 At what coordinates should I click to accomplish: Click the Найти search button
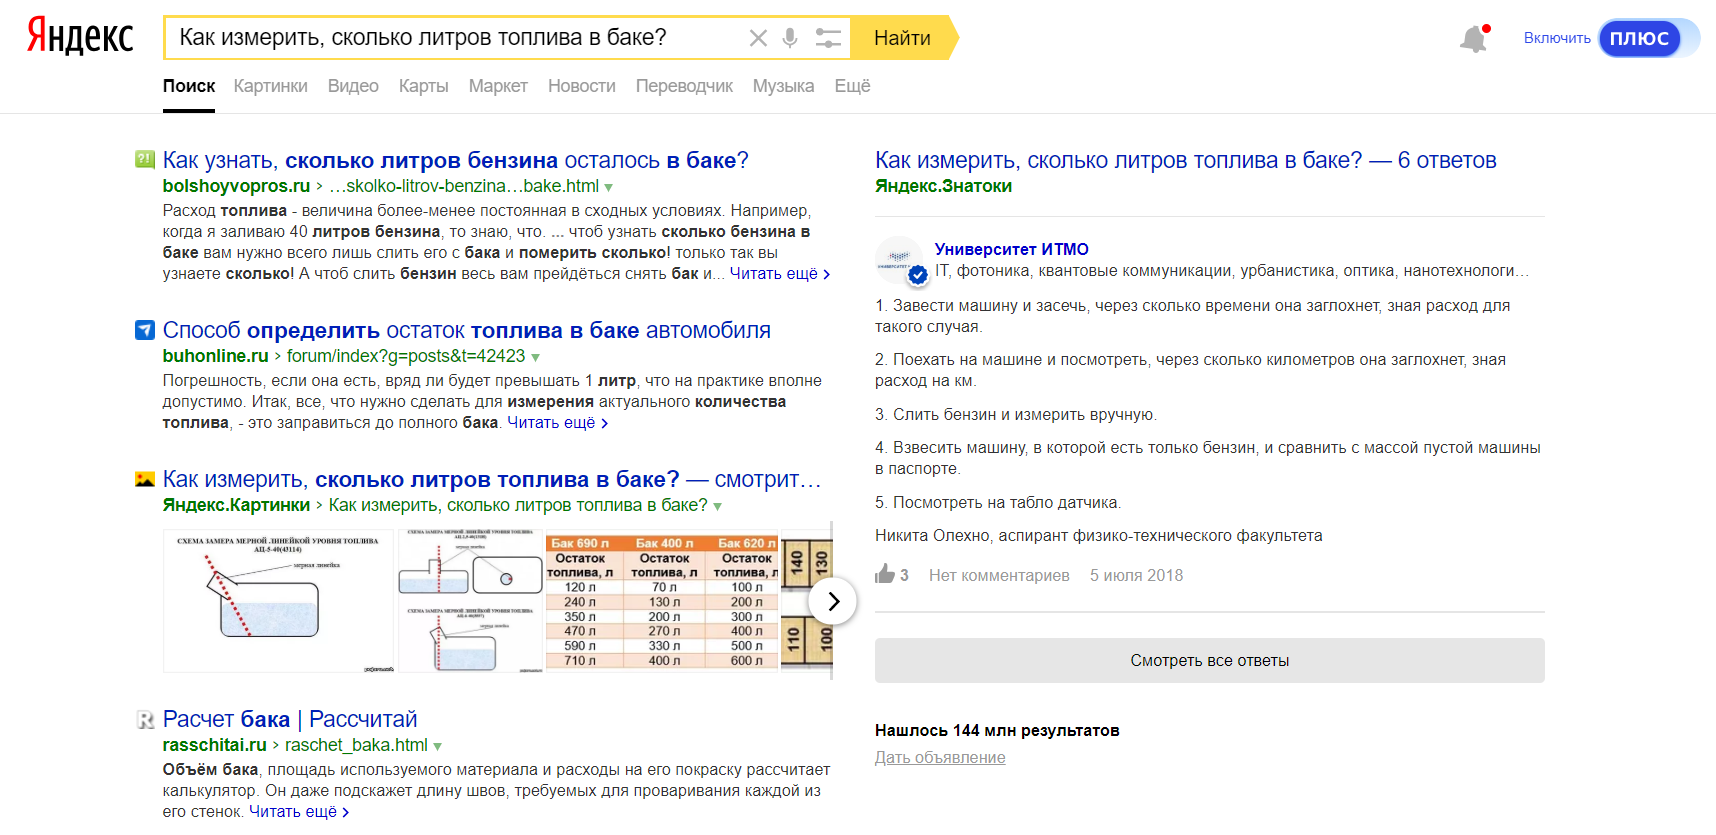(902, 38)
